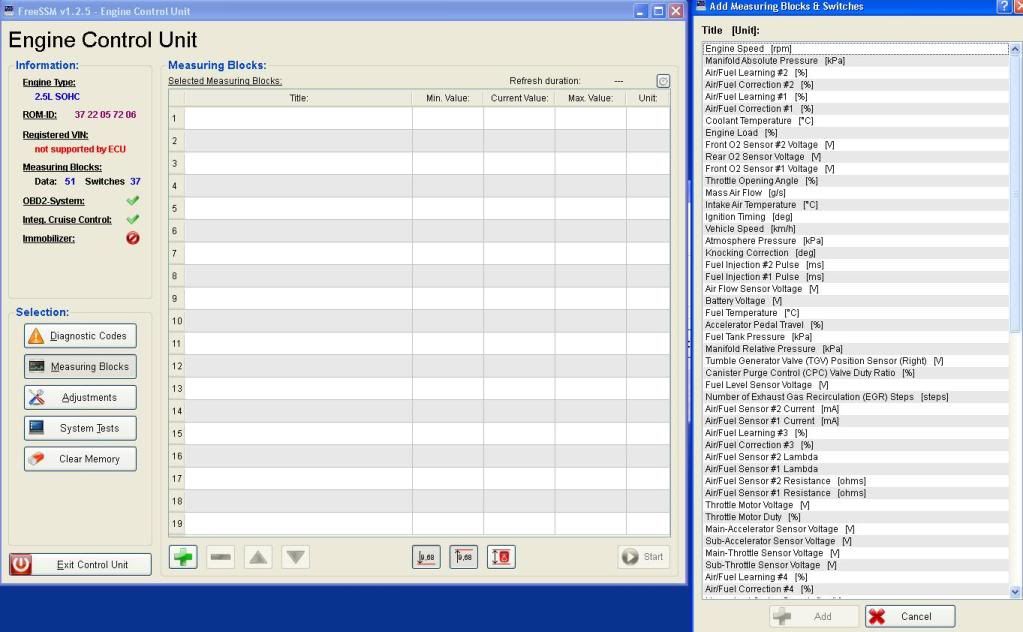Click the refresh duration icon
This screenshot has width=1023, height=632.
point(663,81)
